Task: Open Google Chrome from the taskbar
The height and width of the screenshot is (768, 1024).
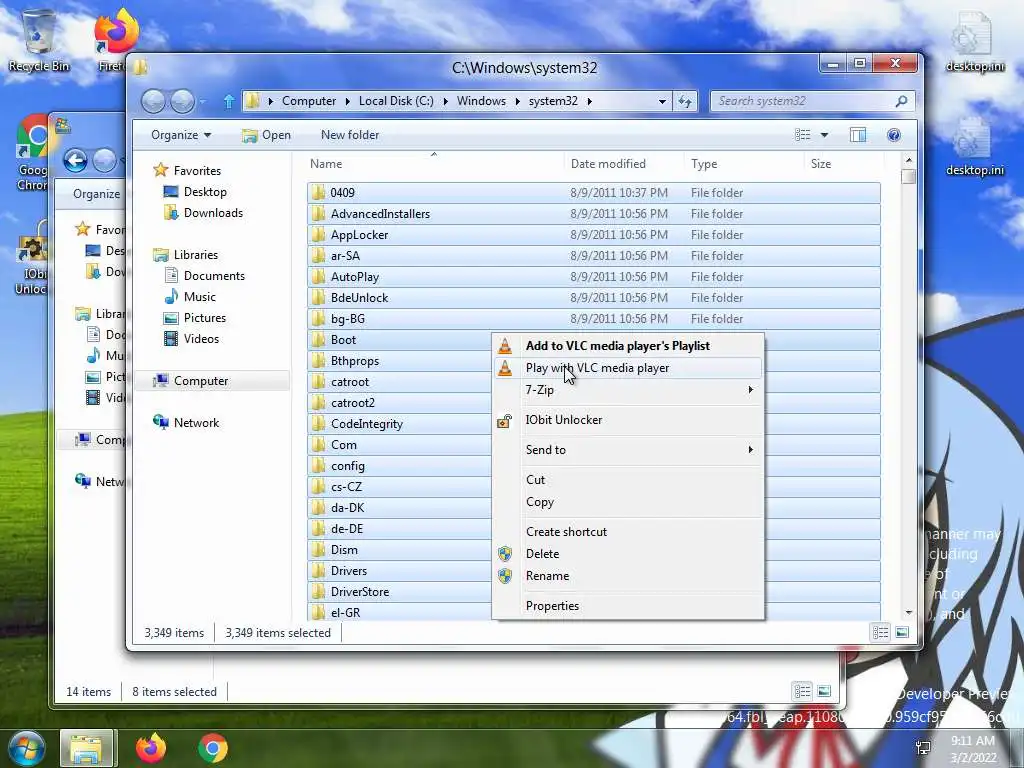Action: coord(212,748)
